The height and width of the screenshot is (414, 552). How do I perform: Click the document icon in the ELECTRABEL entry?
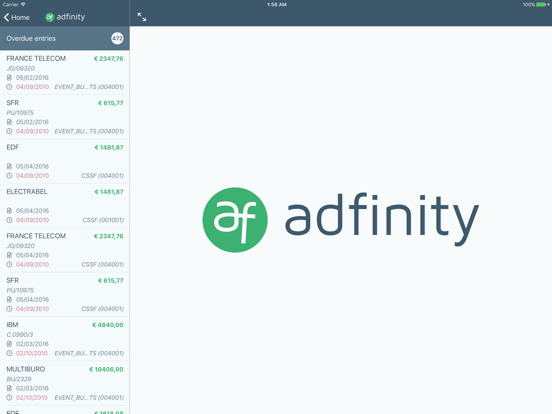click(x=10, y=211)
